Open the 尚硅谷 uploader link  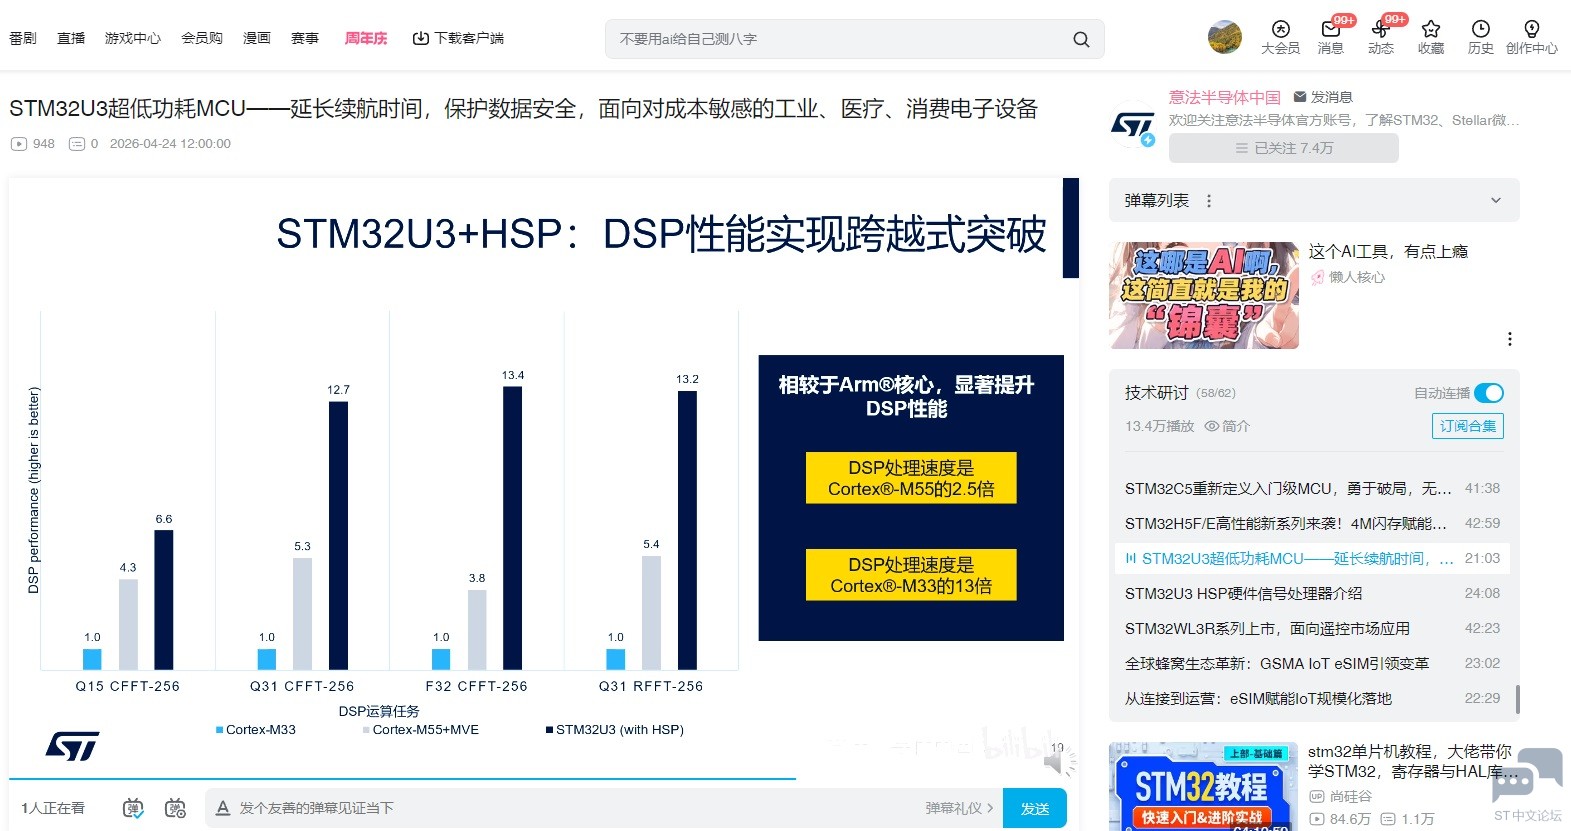[x=1351, y=796]
